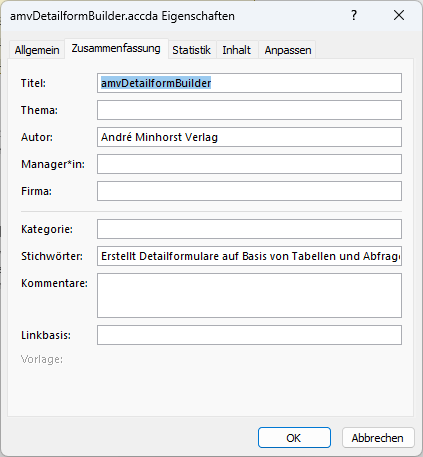Focus the Manager*in input field
Image resolution: width=423 pixels, height=457 pixels.
pyautogui.click(x=249, y=164)
